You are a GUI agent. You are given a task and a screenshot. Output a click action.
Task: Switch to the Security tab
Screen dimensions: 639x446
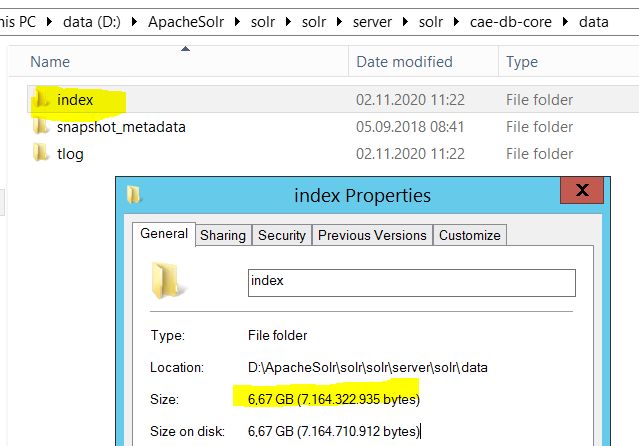[x=282, y=235]
